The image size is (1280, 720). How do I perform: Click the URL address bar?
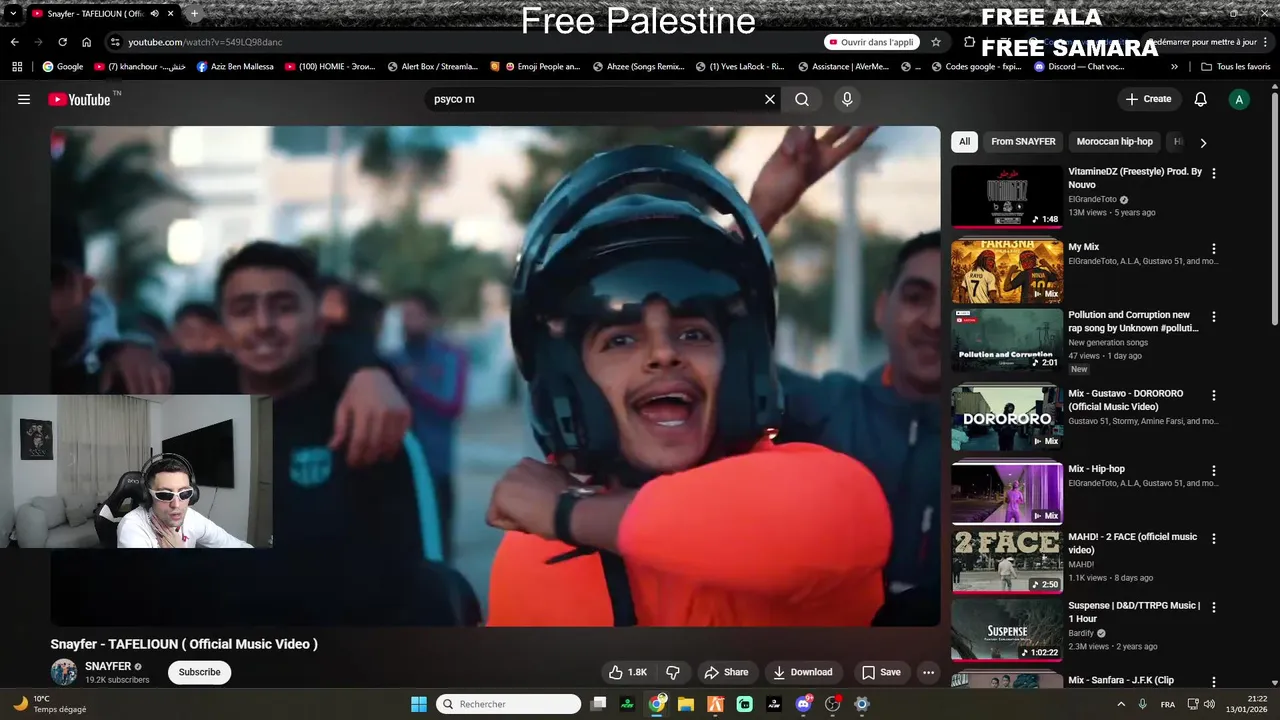pyautogui.click(x=460, y=42)
